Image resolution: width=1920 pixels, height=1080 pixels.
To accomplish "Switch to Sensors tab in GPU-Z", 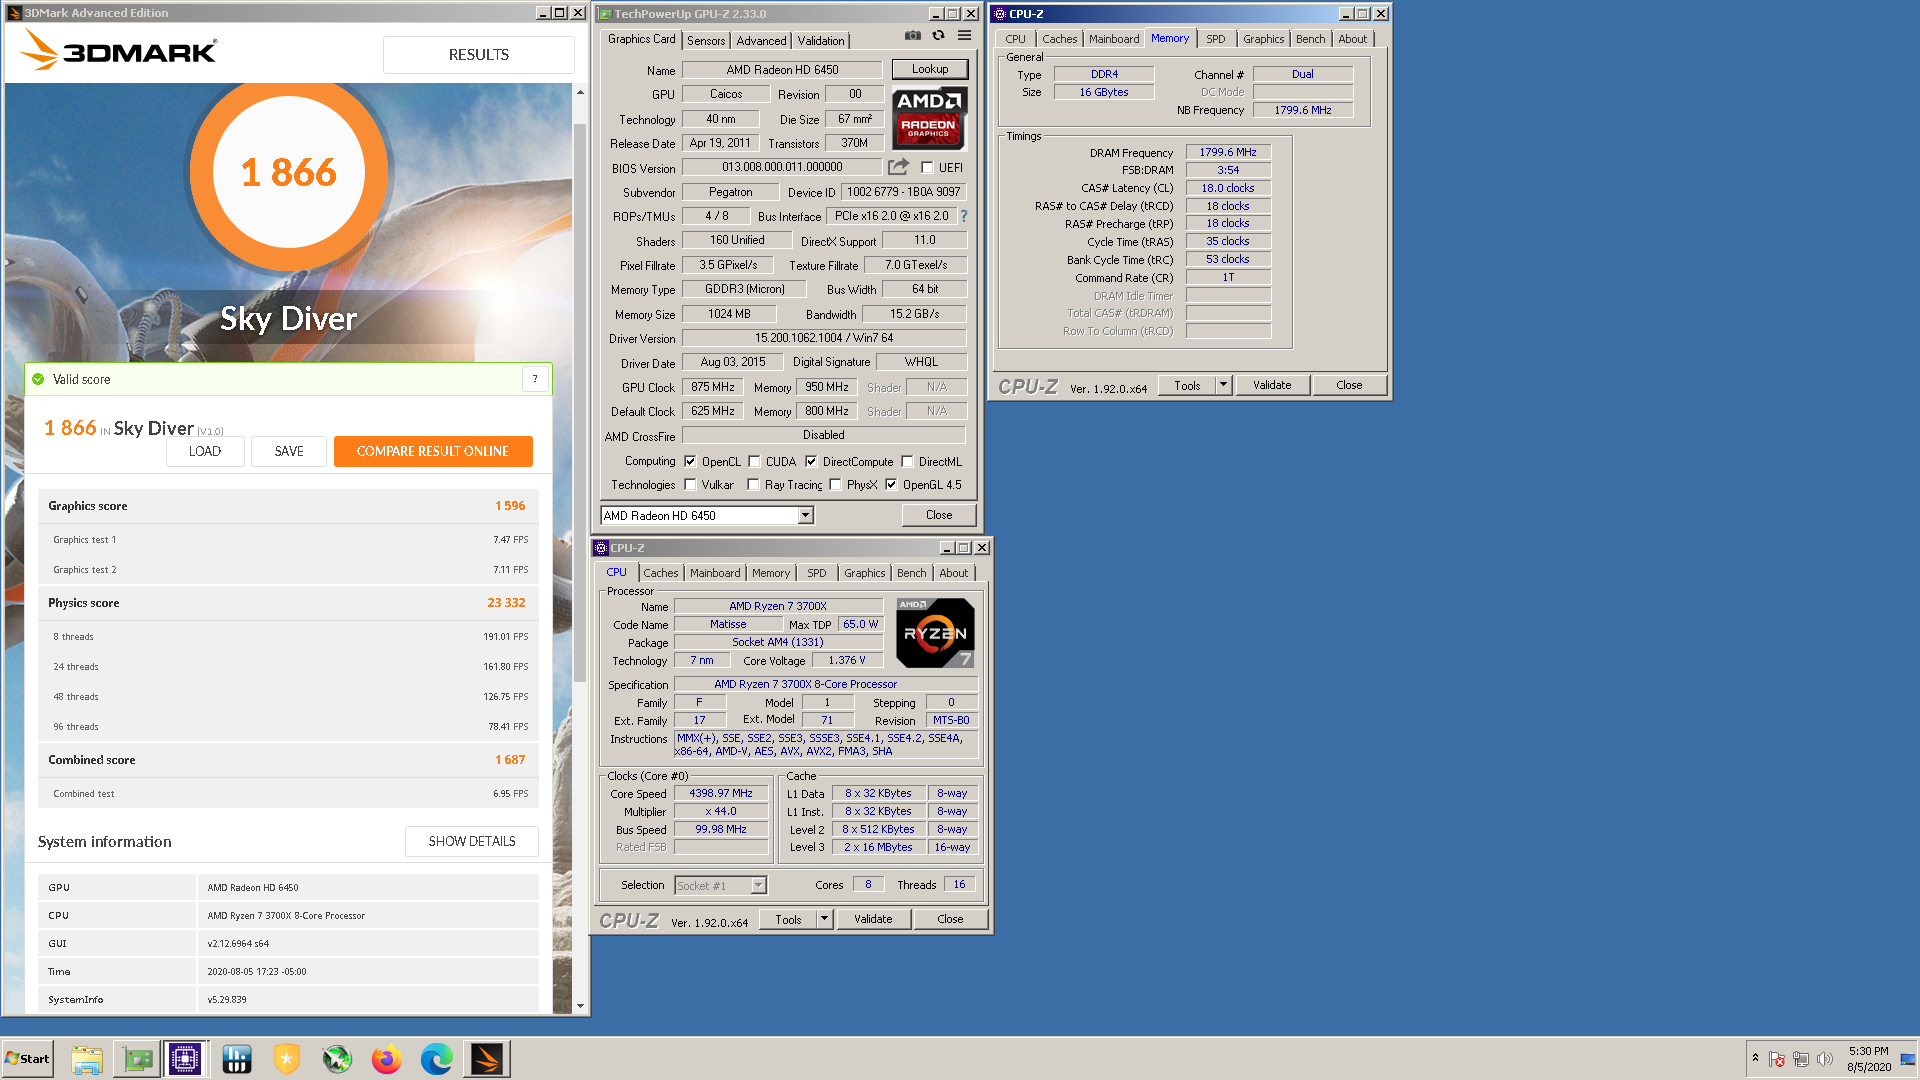I will coord(706,41).
